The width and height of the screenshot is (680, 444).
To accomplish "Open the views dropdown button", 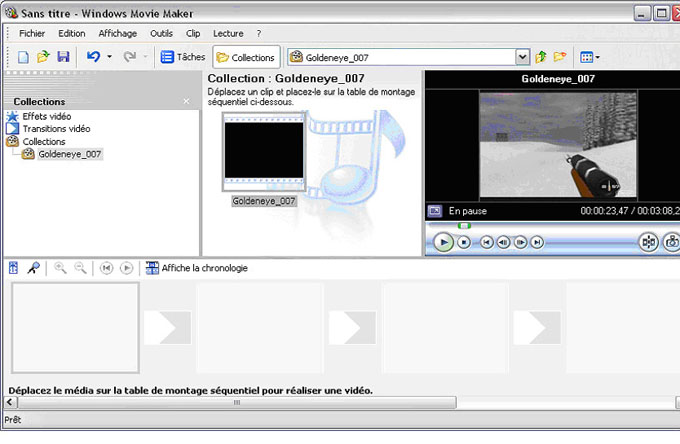I will [590, 57].
